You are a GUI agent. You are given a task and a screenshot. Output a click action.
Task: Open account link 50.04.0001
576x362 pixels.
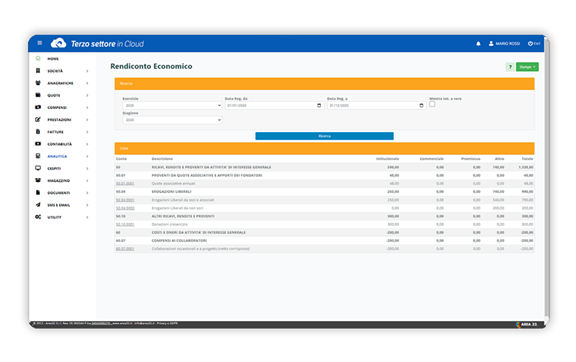(x=125, y=200)
